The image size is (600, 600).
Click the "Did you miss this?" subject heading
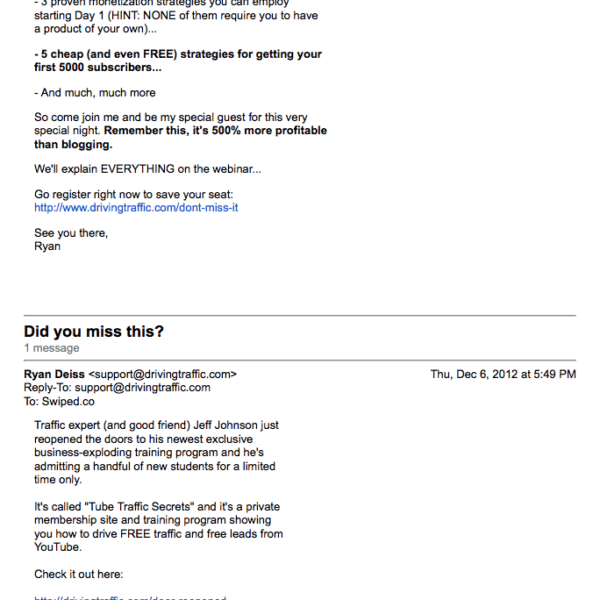(93, 332)
